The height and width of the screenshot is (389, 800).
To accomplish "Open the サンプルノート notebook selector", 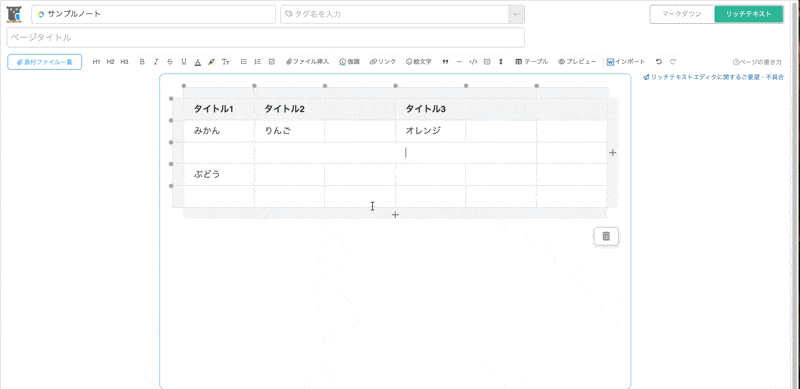I will point(154,14).
